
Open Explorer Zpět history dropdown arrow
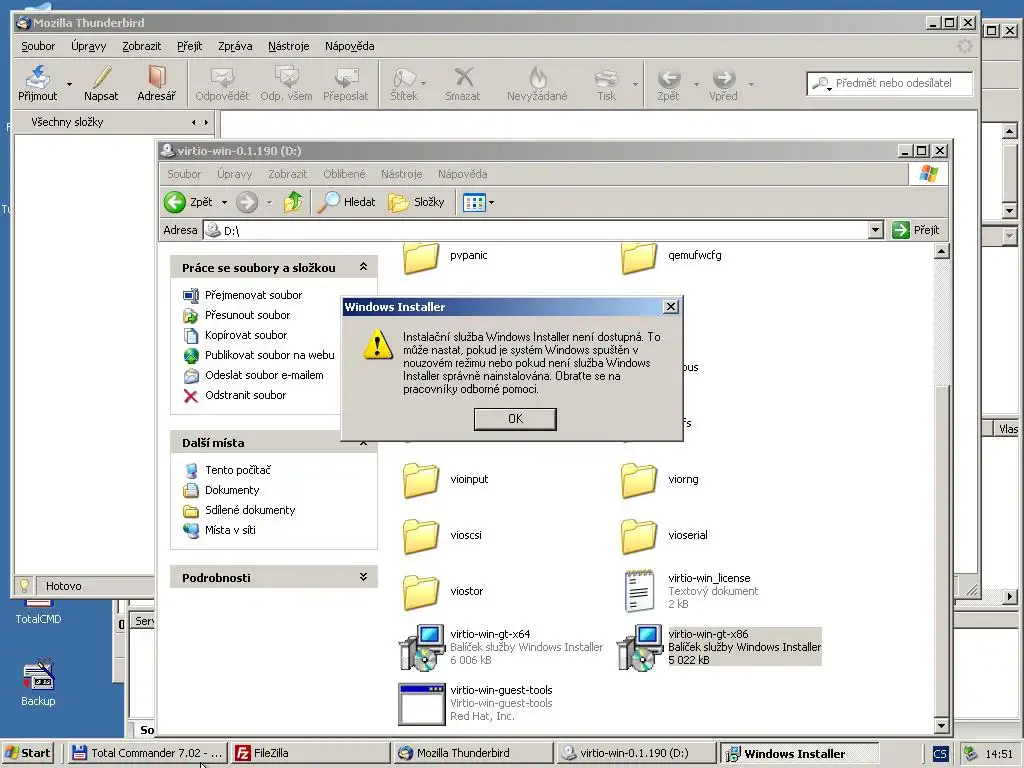click(x=224, y=202)
